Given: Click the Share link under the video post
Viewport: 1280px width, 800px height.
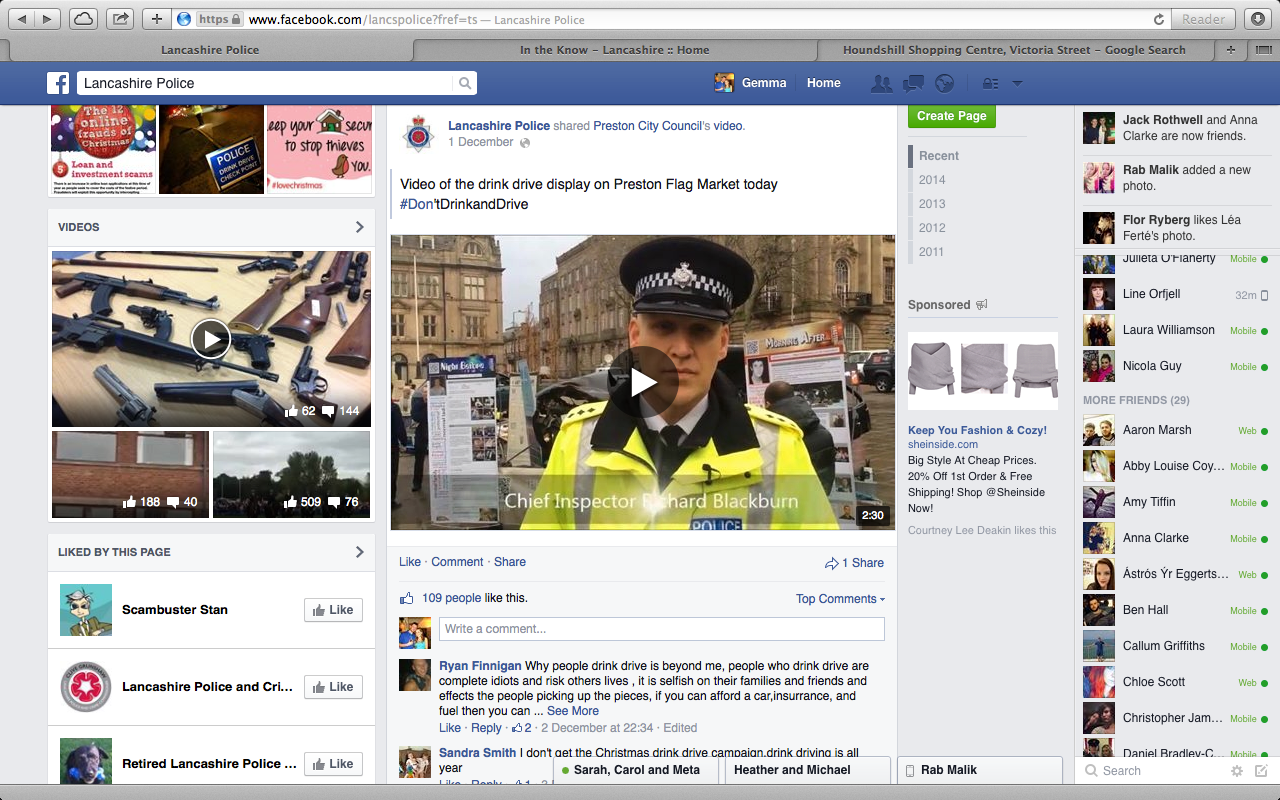Looking at the screenshot, I should point(510,562).
